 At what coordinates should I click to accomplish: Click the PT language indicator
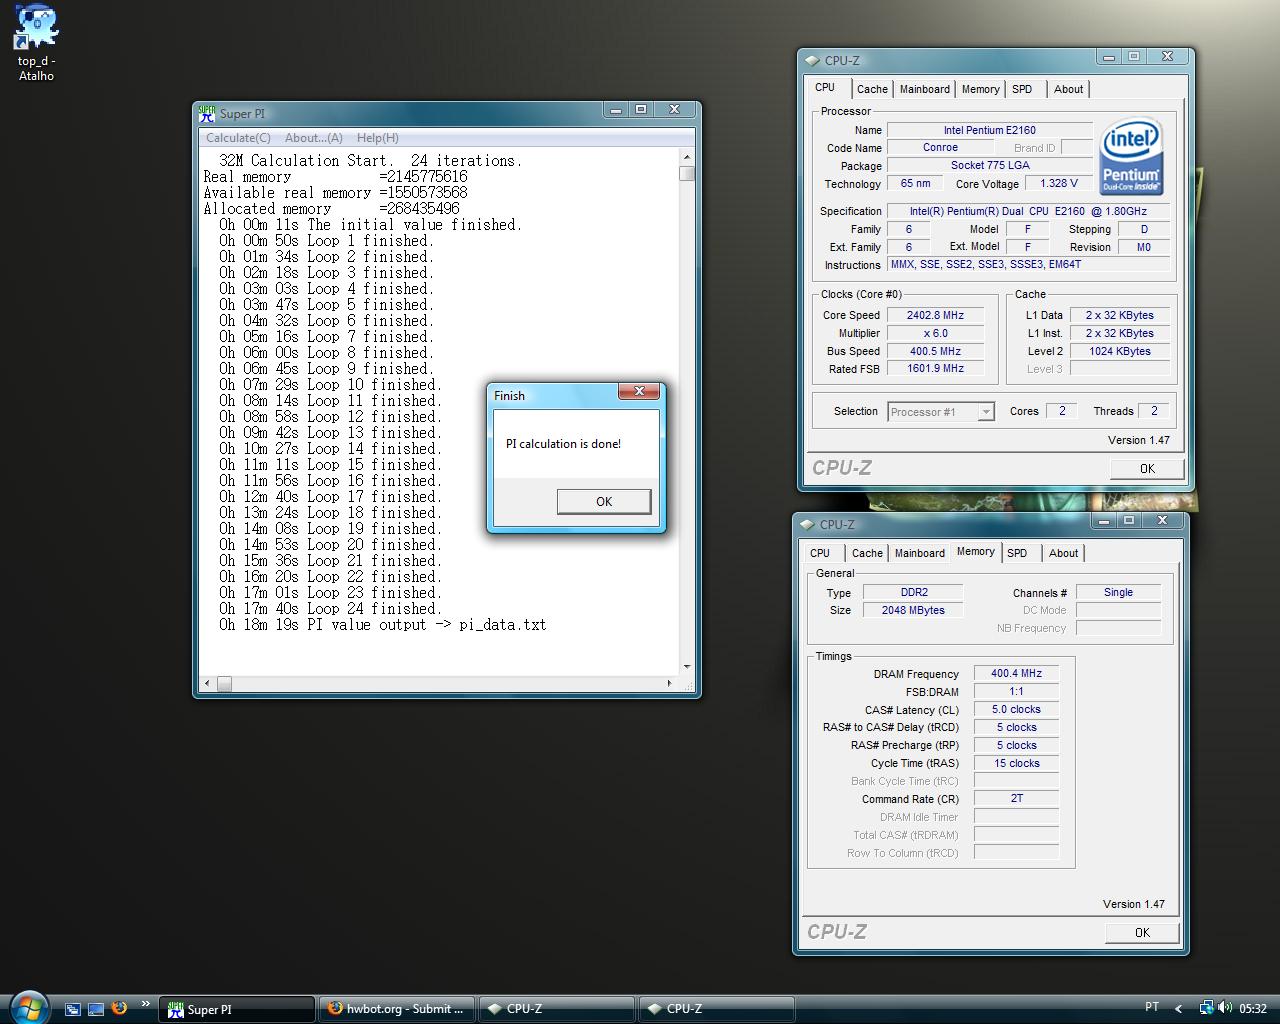[x=1152, y=1007]
